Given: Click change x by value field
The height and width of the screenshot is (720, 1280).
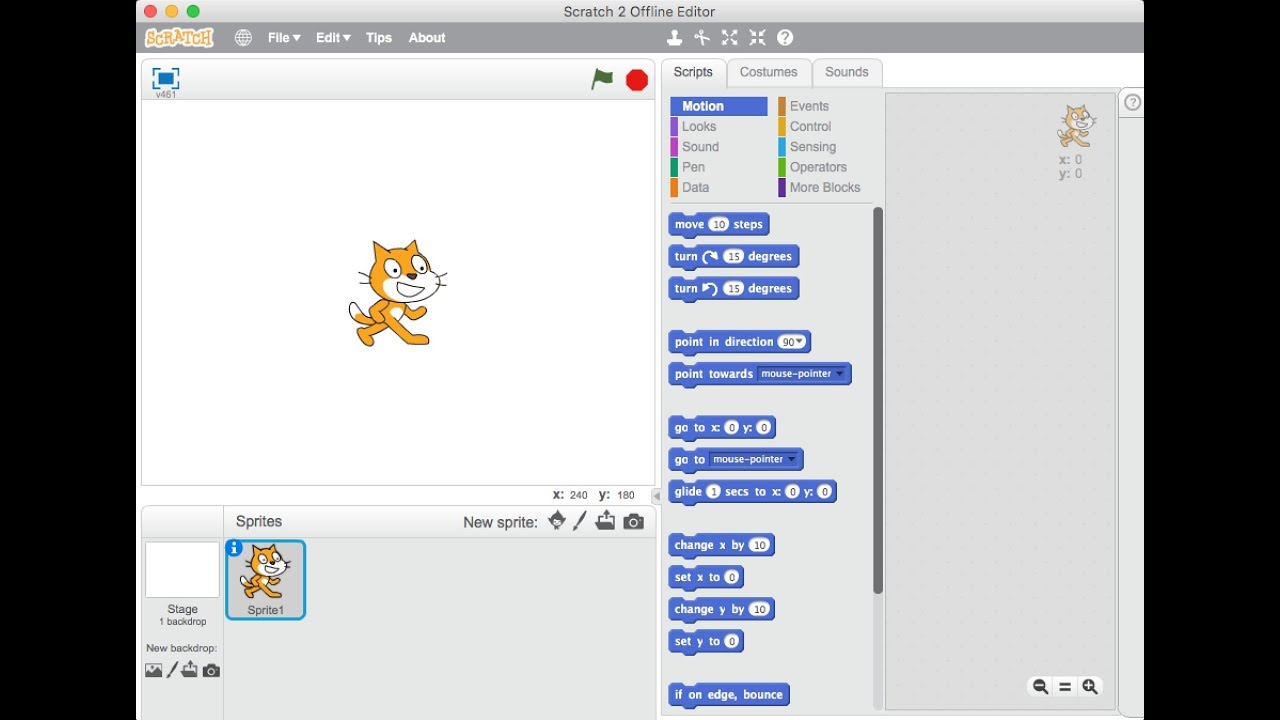Looking at the screenshot, I should (x=759, y=546).
